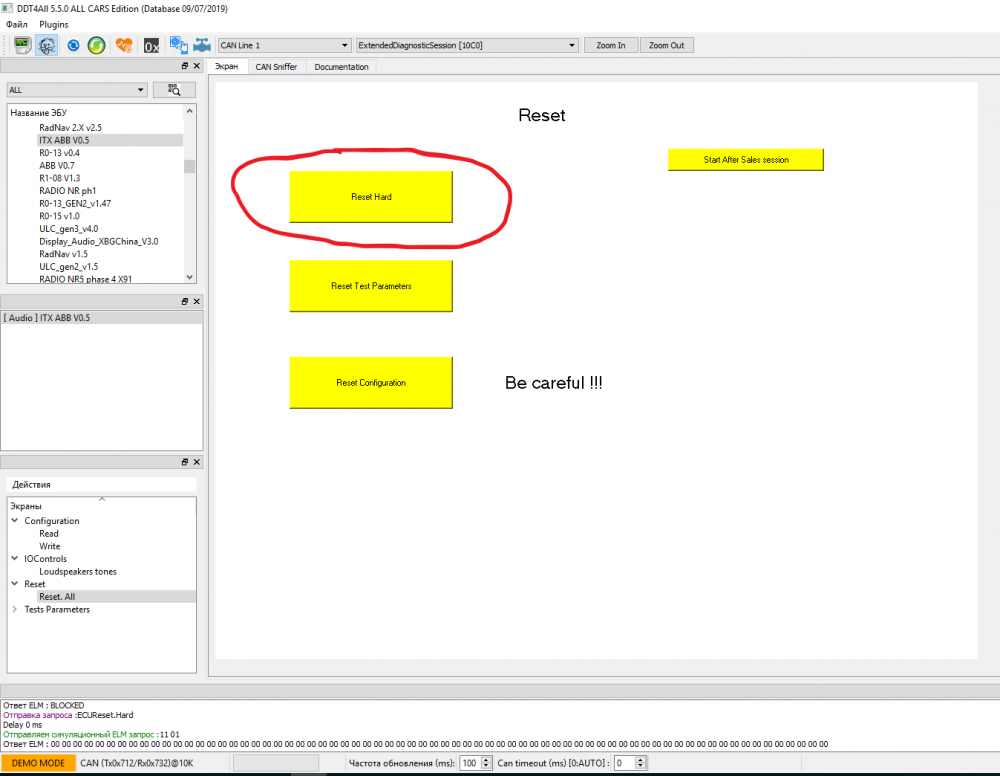
Task: Open the Plugins menu
Action: (x=54, y=24)
